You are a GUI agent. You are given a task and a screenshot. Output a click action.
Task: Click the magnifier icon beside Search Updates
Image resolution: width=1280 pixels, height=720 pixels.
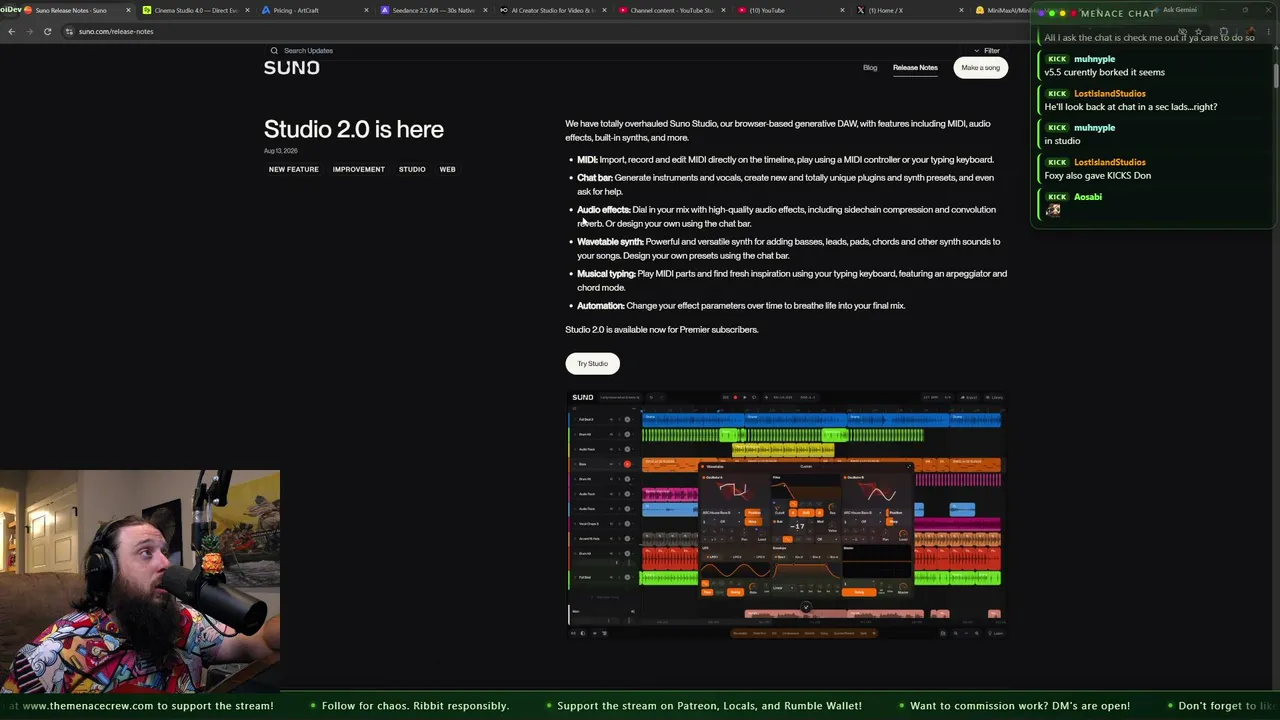[274, 50]
